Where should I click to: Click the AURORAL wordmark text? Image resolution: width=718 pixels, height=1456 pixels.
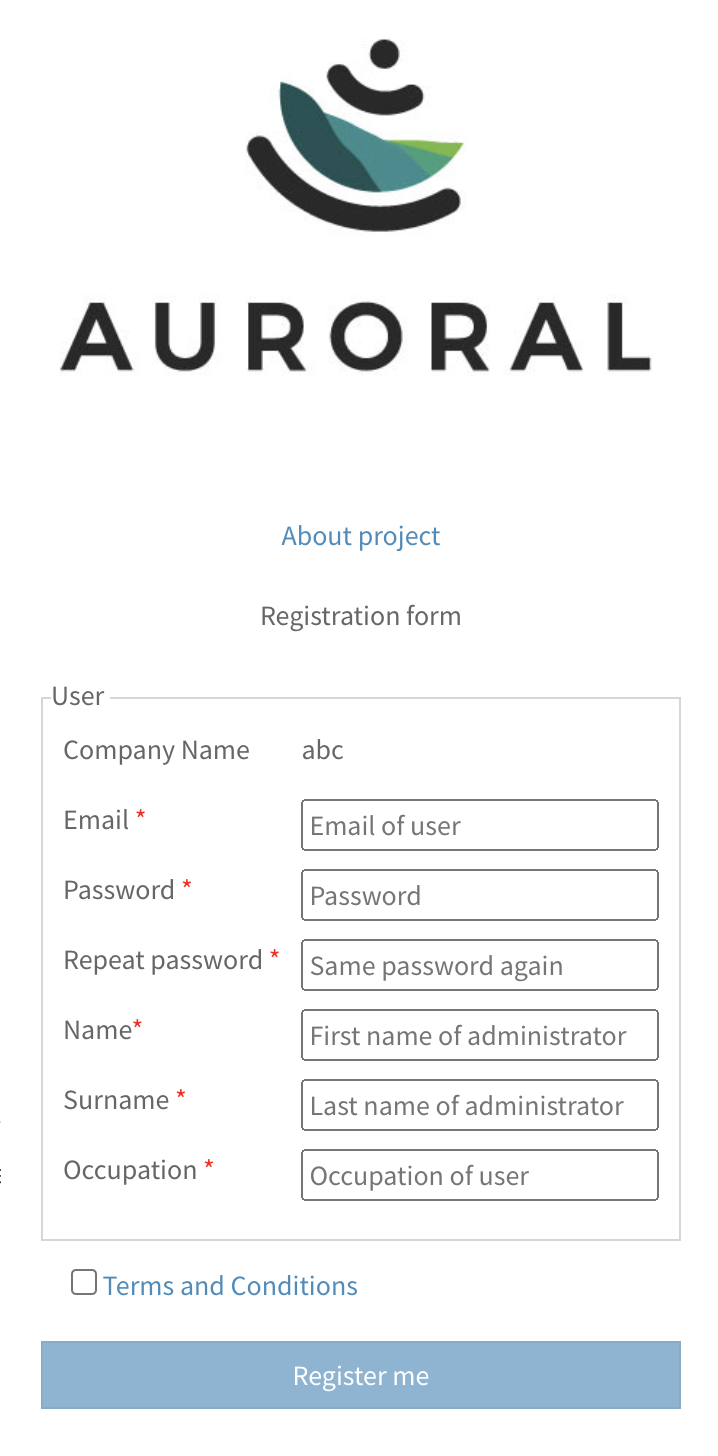point(357,336)
